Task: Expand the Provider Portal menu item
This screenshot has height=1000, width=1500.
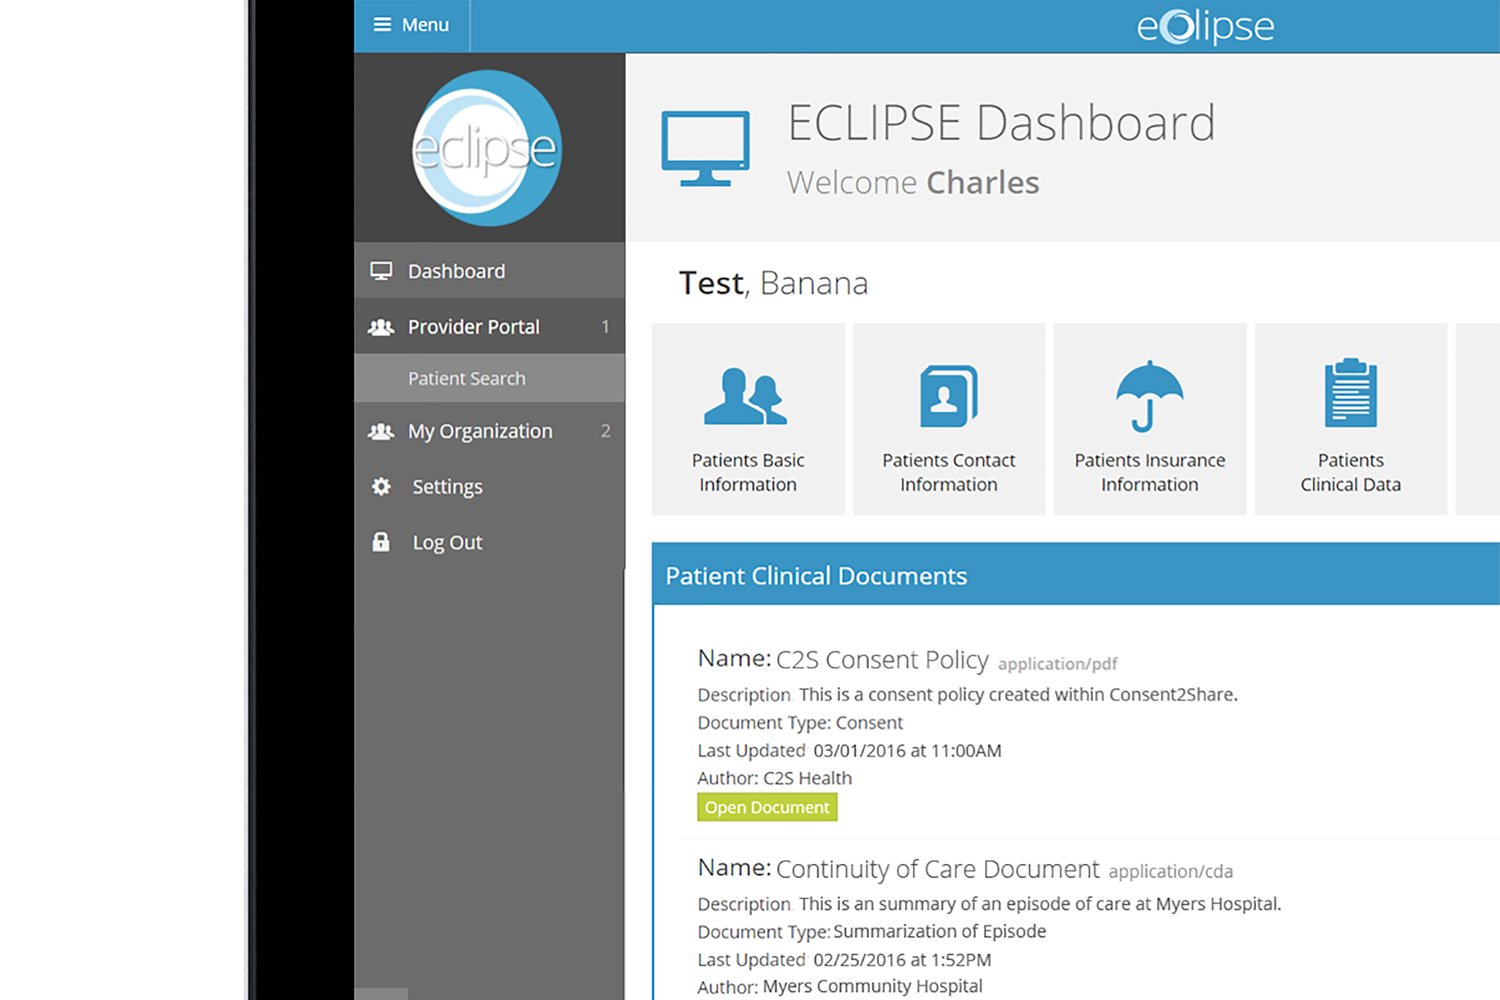Action: (x=489, y=327)
